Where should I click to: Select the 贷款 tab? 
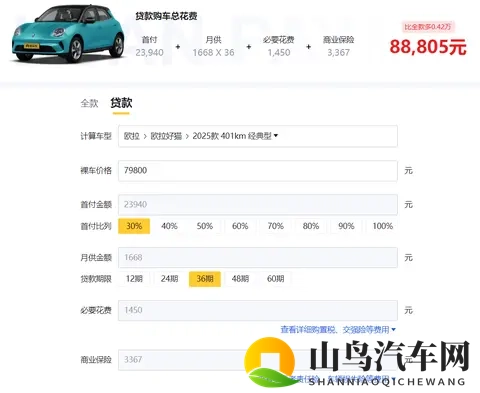point(121,103)
